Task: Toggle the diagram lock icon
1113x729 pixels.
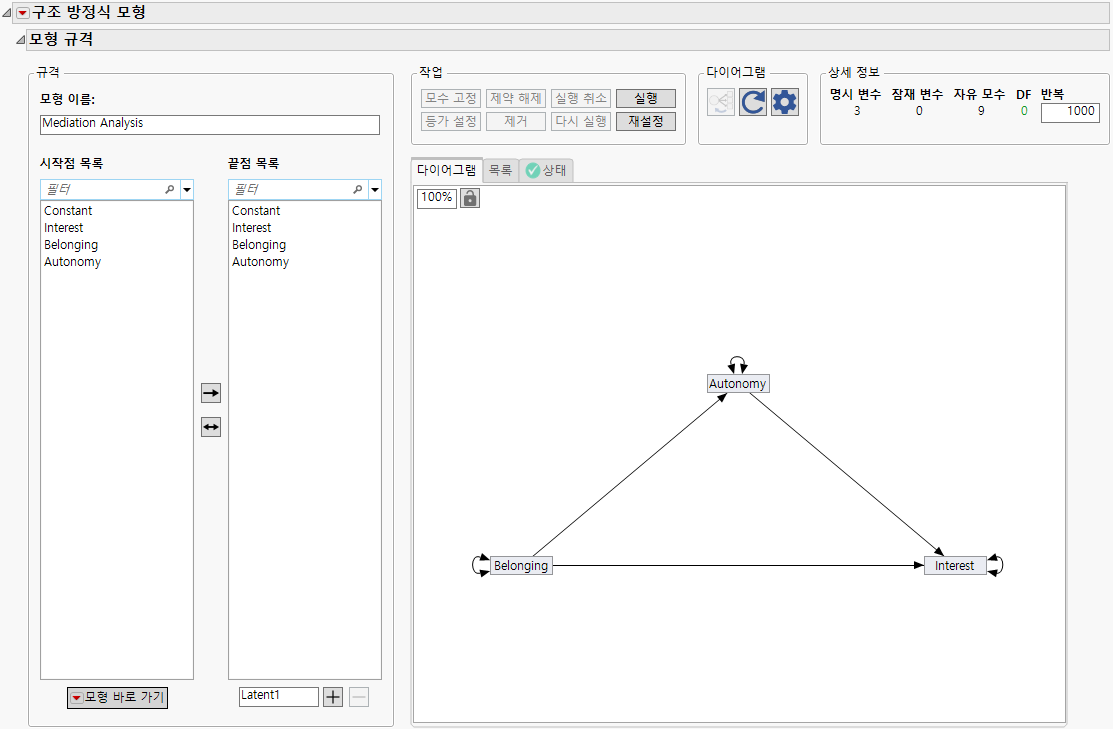Action: coord(469,199)
